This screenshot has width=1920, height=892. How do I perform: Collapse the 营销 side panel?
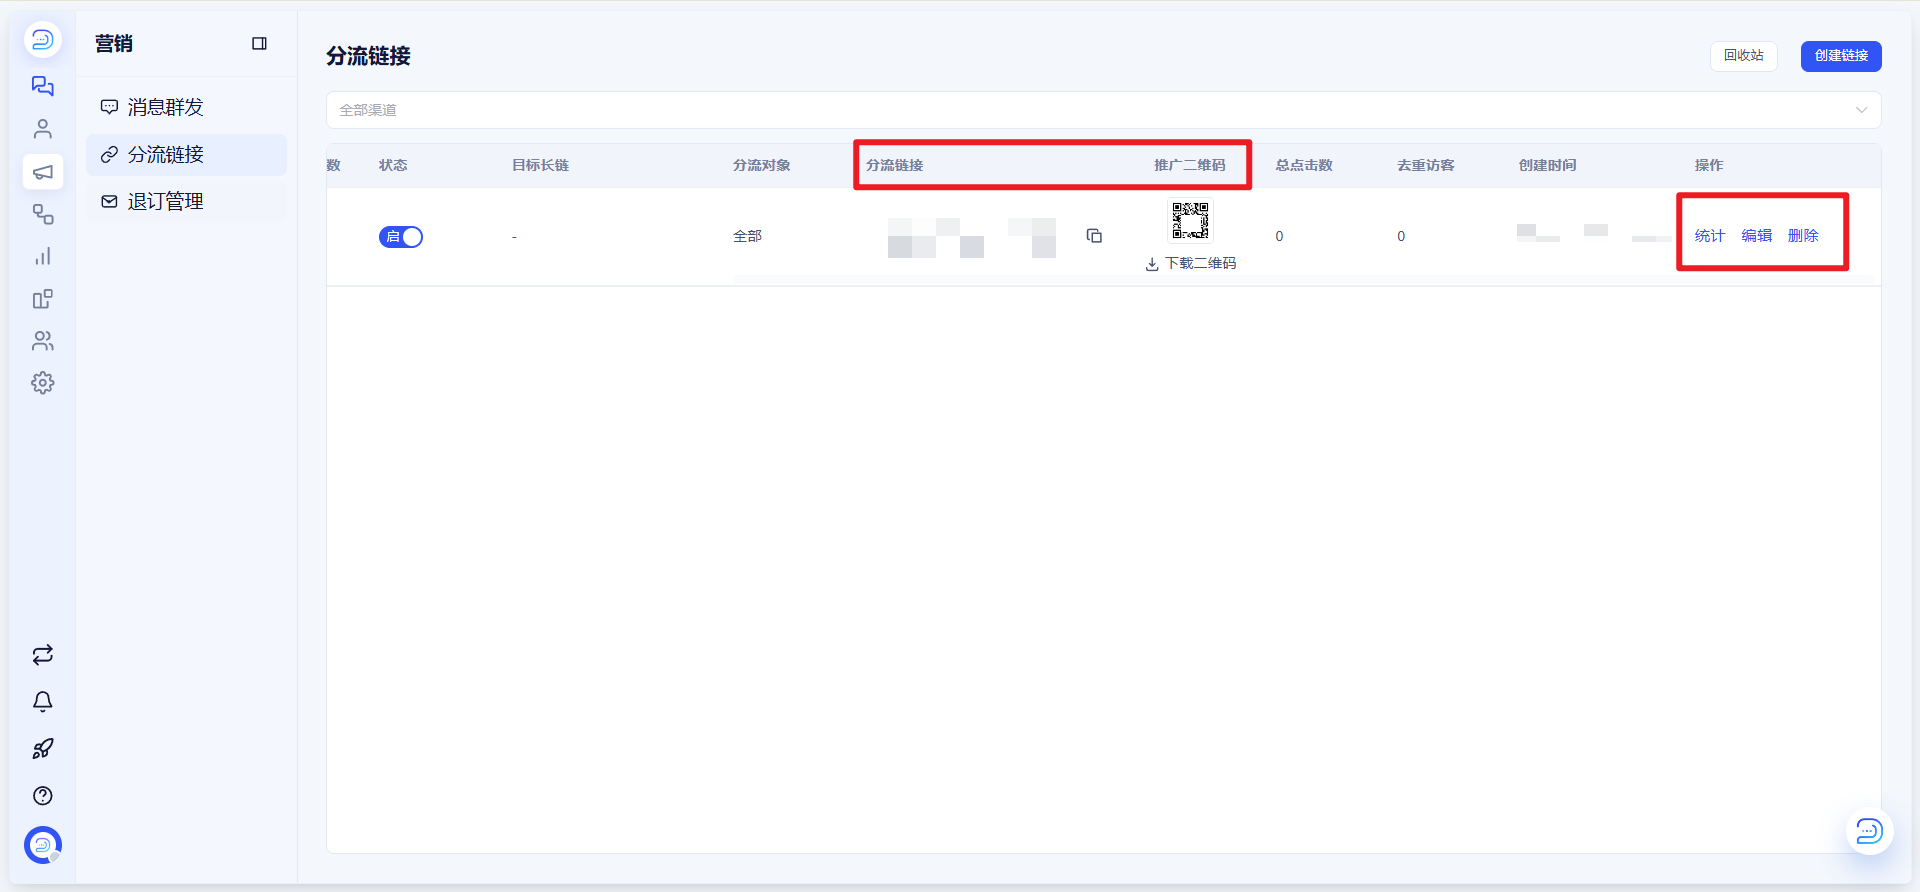pyautogui.click(x=259, y=44)
